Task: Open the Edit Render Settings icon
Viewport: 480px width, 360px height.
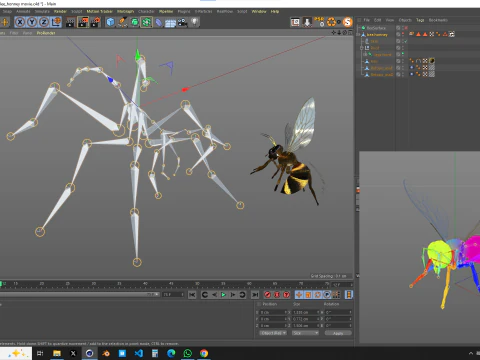Action: point(96,22)
